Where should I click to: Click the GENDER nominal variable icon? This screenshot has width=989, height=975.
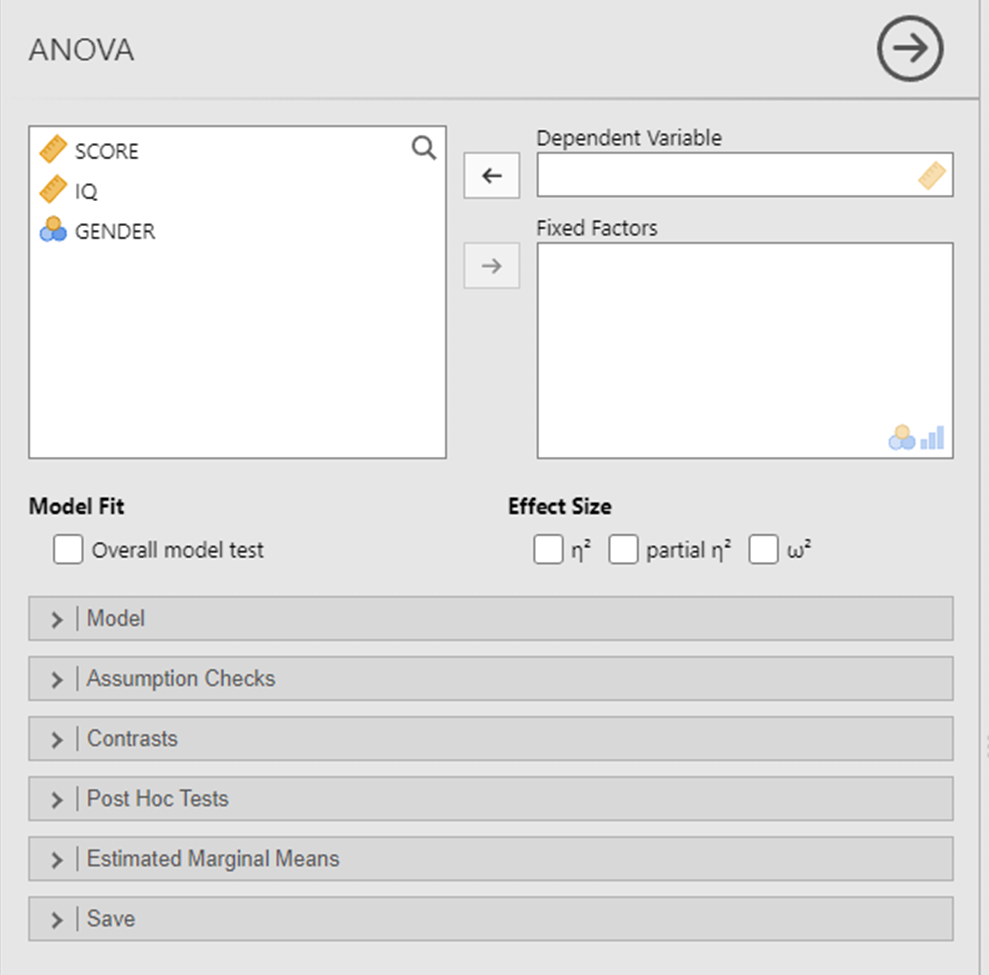pos(53,230)
